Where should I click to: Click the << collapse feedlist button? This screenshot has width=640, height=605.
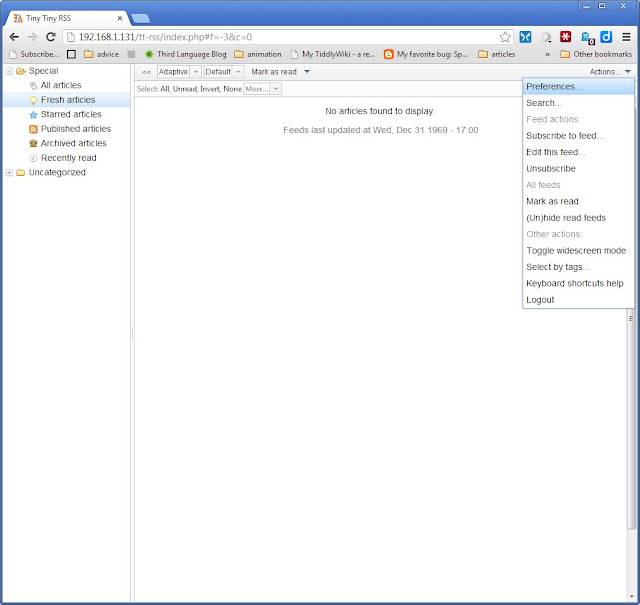click(147, 72)
